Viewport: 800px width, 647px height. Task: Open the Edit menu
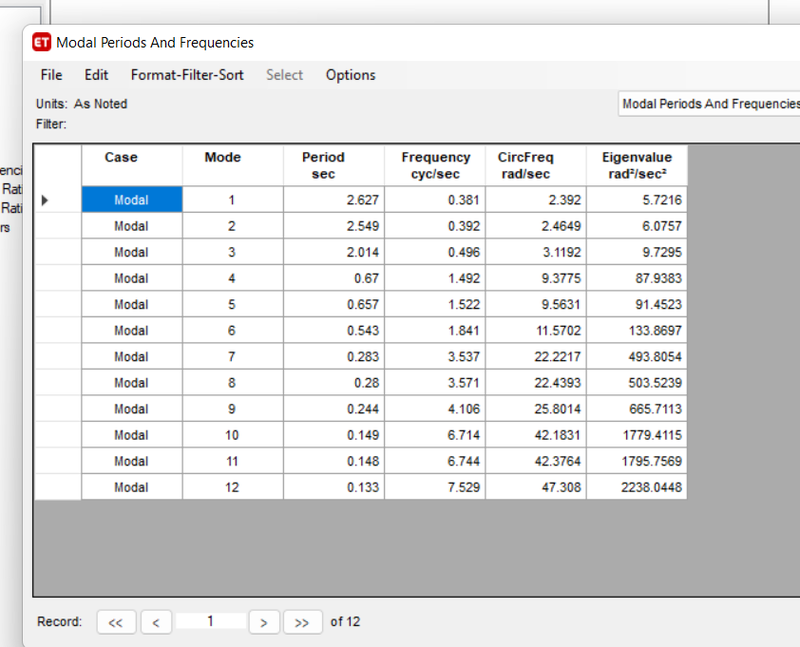tap(96, 75)
